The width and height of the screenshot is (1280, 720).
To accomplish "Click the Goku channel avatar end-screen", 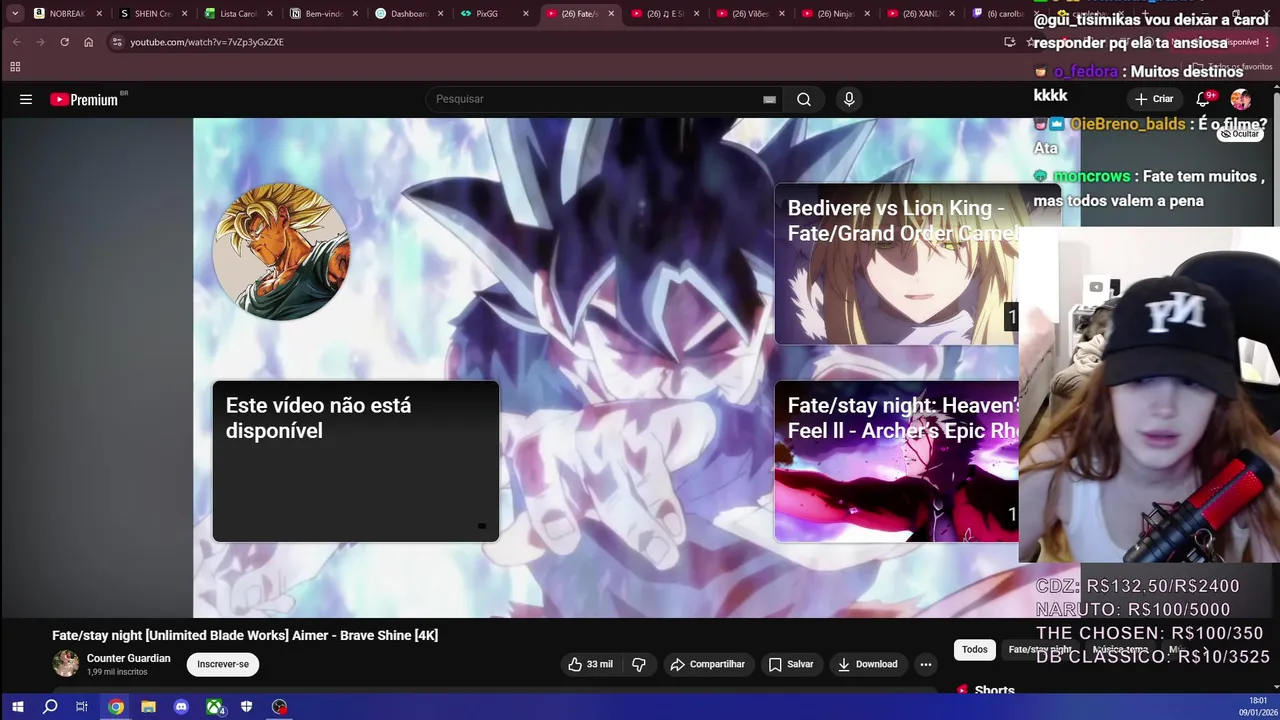I will click(x=281, y=251).
